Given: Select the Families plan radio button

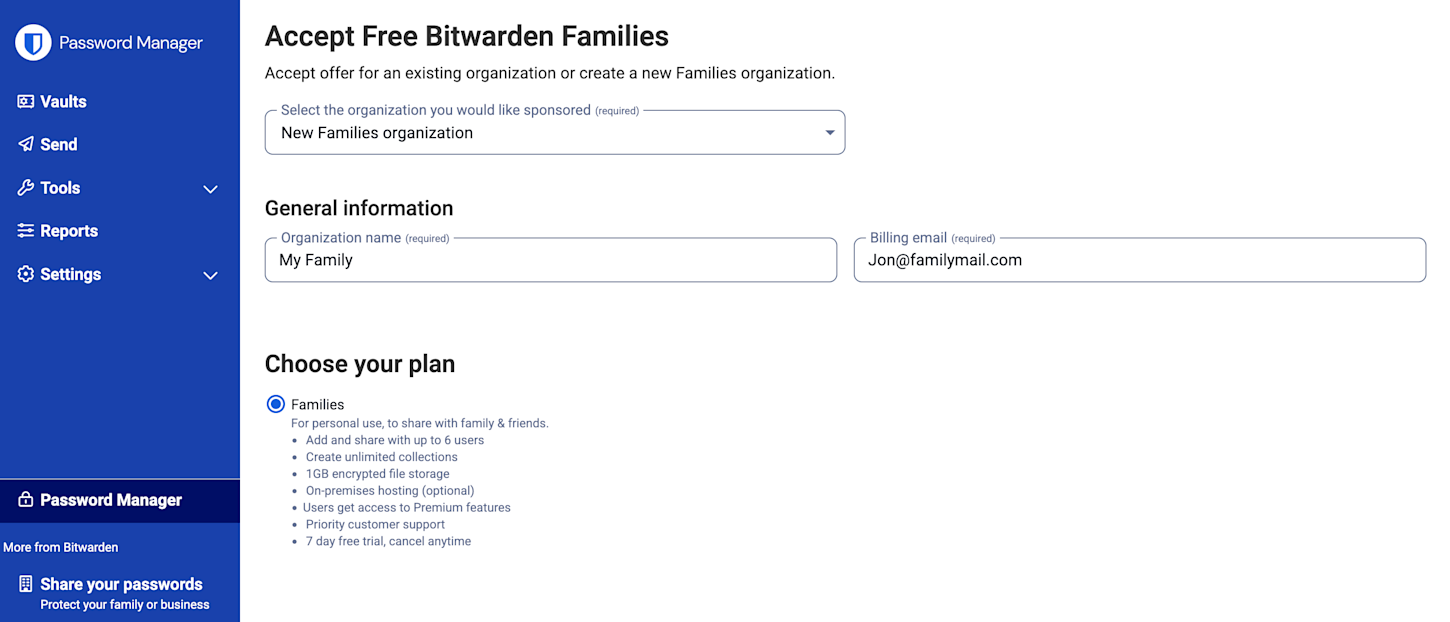Looking at the screenshot, I should click(276, 404).
